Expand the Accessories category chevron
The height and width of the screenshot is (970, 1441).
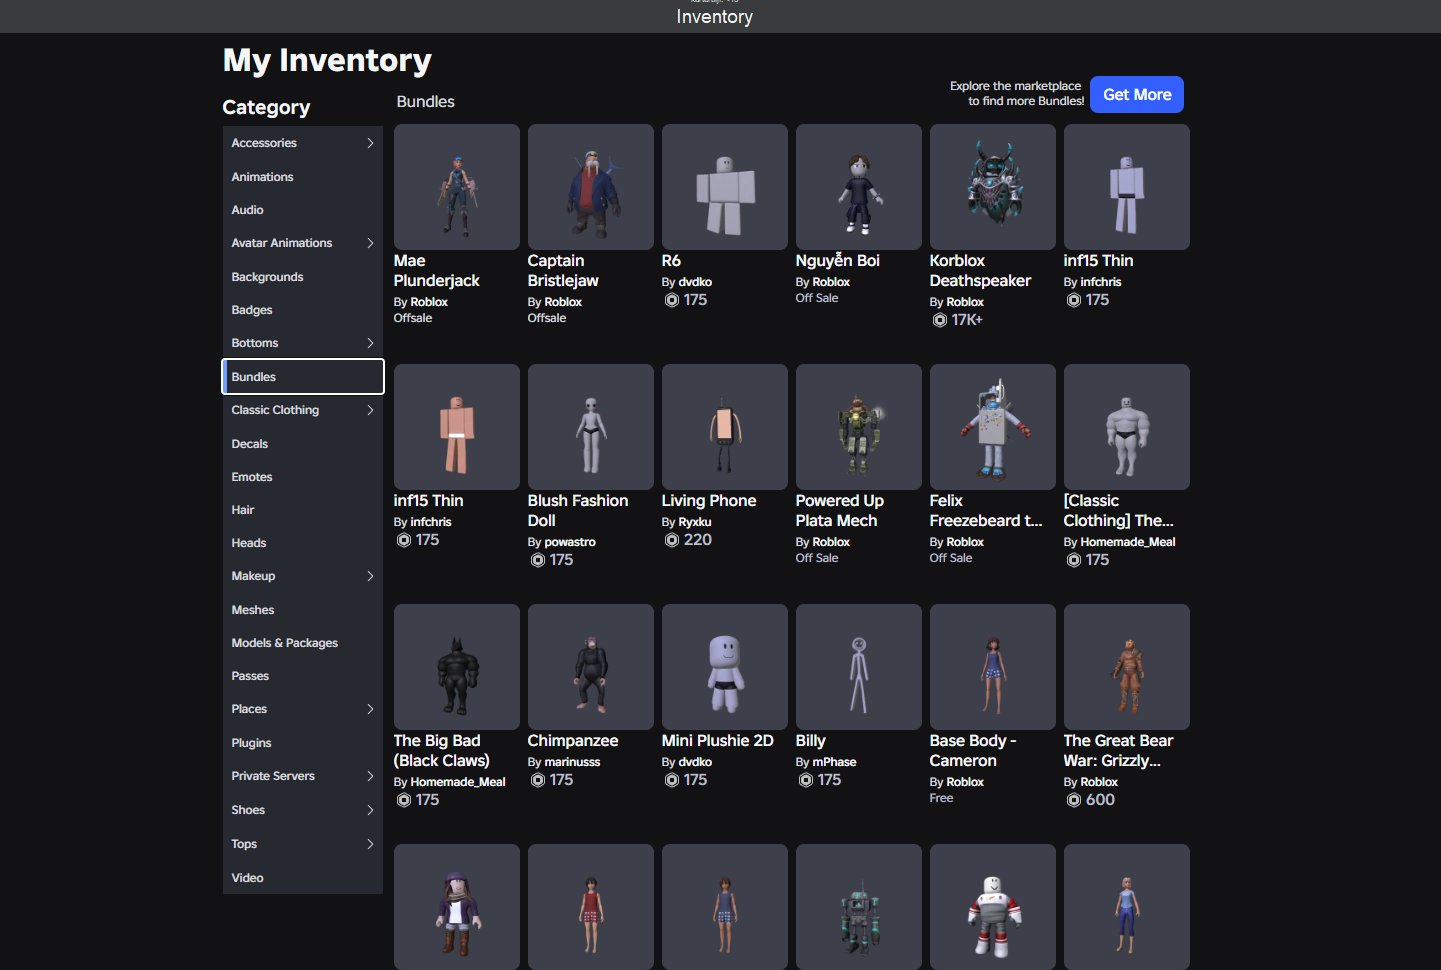370,143
